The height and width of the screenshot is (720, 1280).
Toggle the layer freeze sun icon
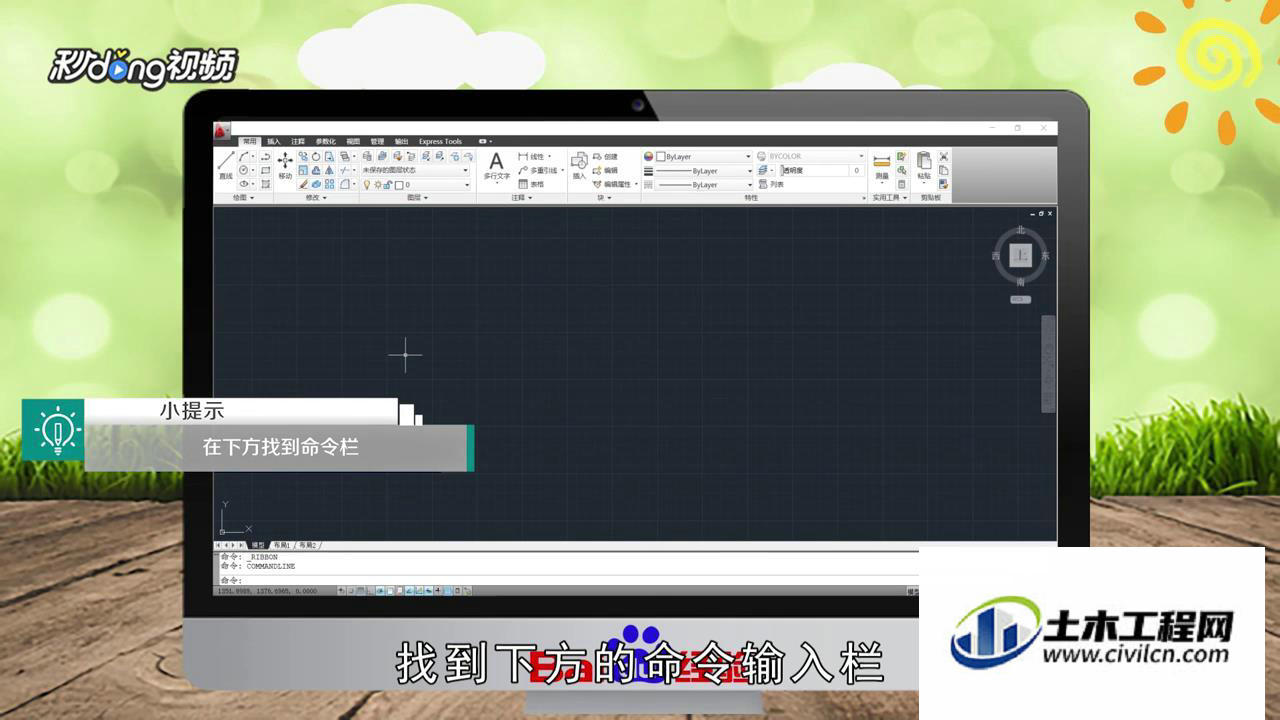point(378,185)
